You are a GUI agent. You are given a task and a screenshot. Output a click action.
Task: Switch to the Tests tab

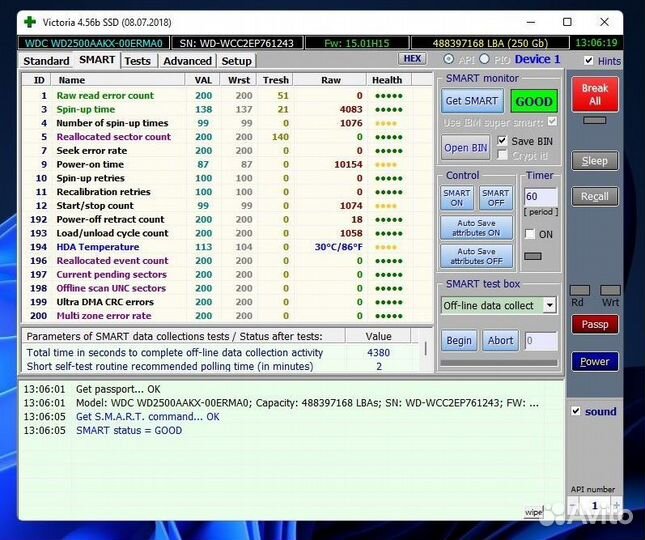138,61
